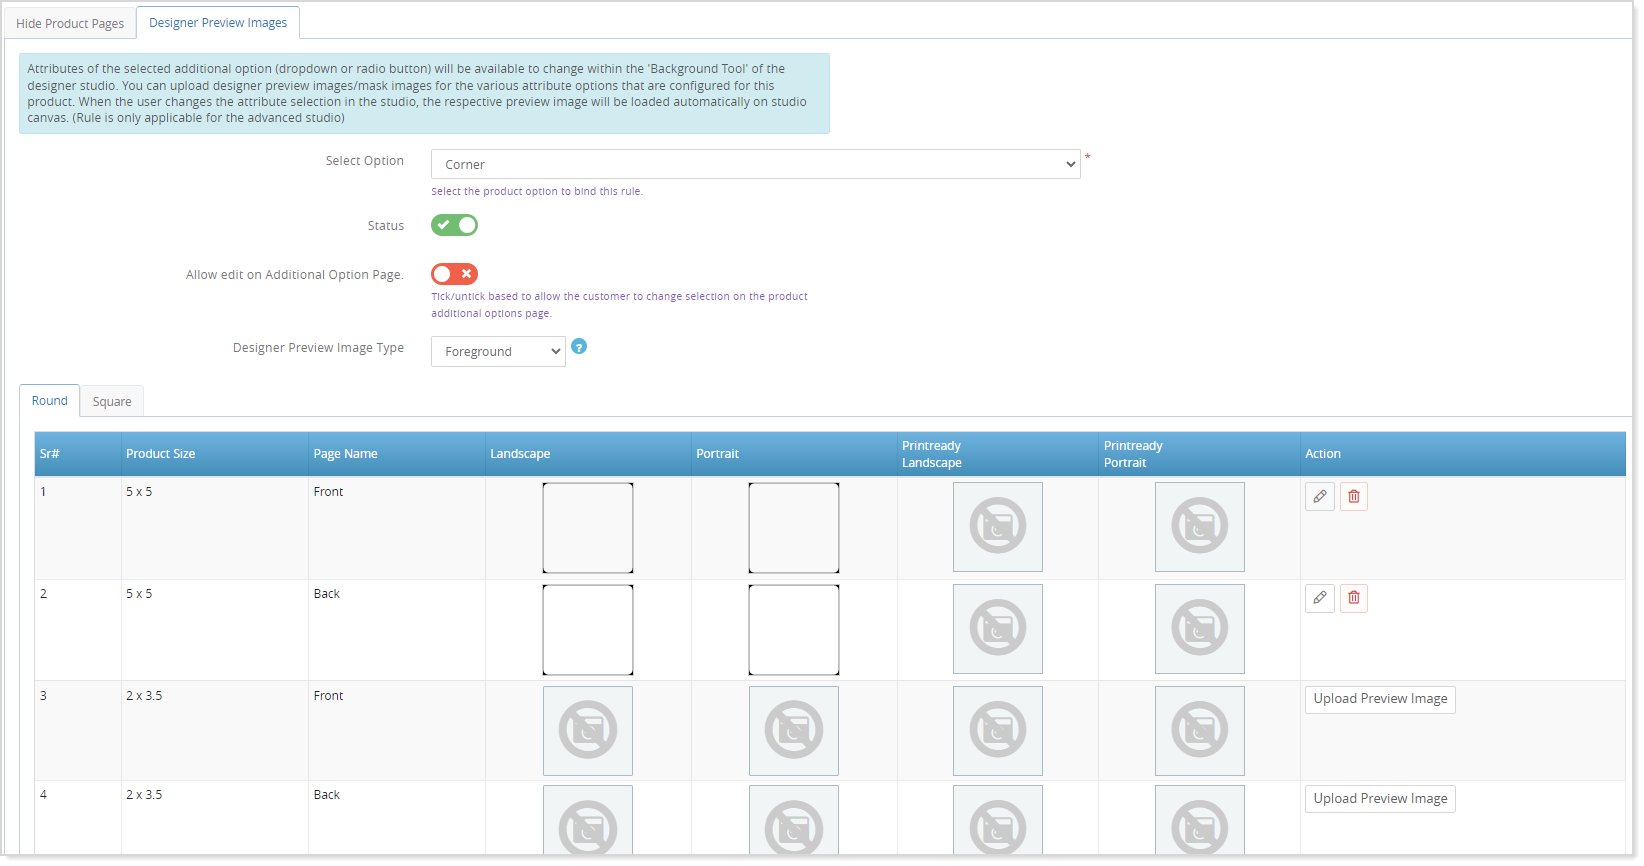Click the row 2 Printready Portrait placeholder image
1644x866 pixels.
pos(1199,629)
